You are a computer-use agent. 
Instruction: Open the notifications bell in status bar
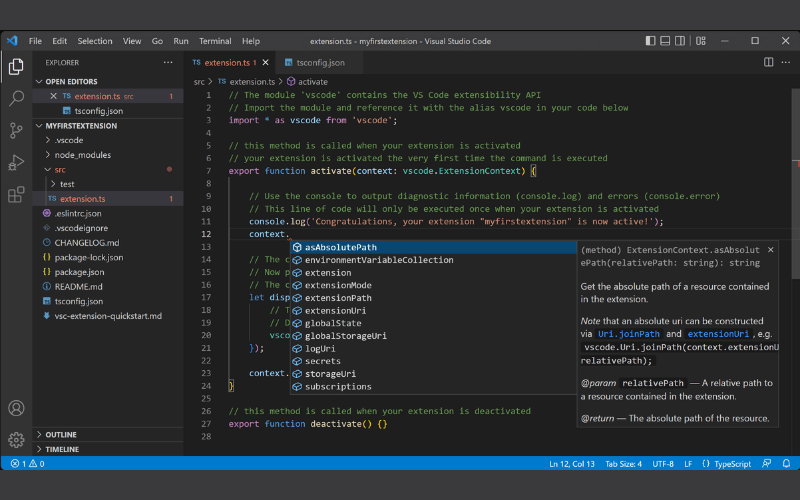(786, 463)
